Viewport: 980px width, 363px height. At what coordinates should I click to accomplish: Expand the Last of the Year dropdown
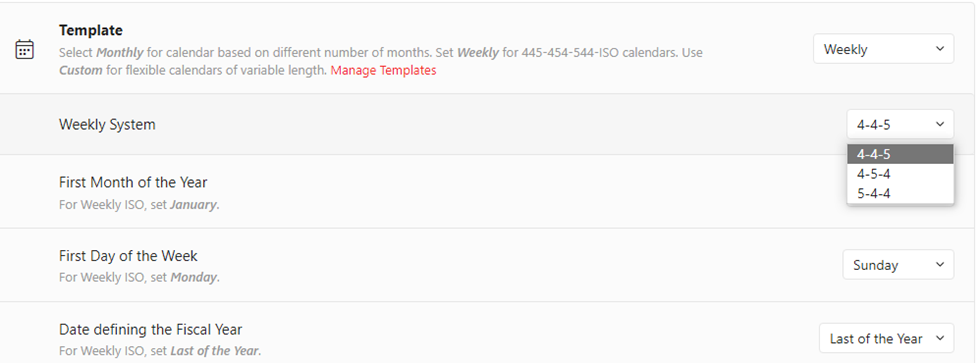click(886, 338)
